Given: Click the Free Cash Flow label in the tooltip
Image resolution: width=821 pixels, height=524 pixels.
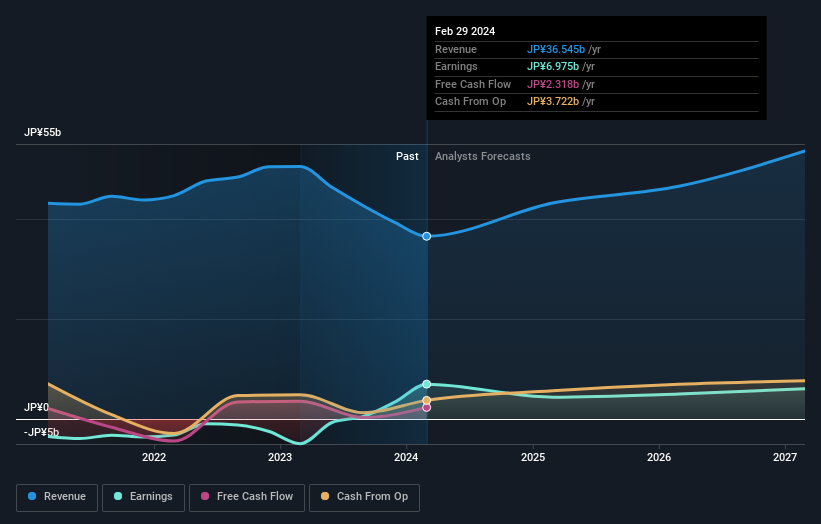Looking at the screenshot, I should (473, 84).
